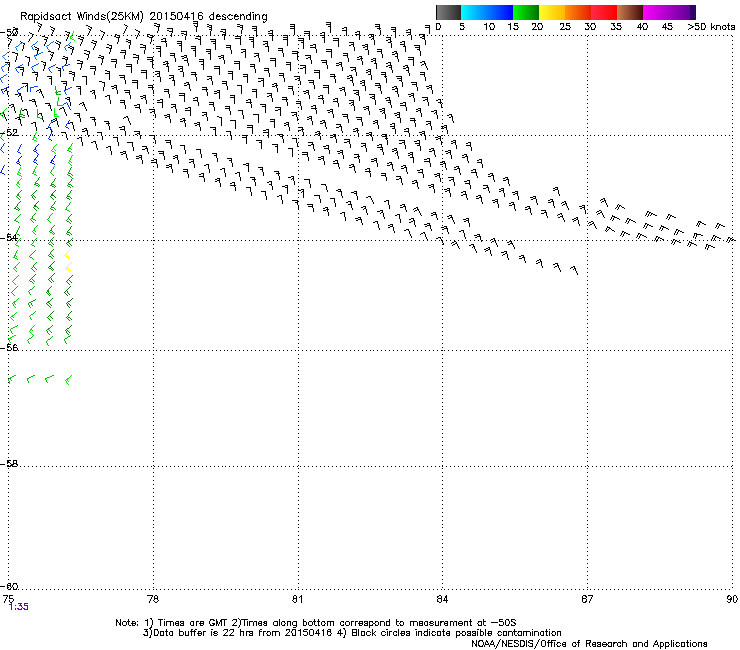Pick the orange 25-30 knots color segment
Screen dimensions: 740x650
click(x=578, y=12)
